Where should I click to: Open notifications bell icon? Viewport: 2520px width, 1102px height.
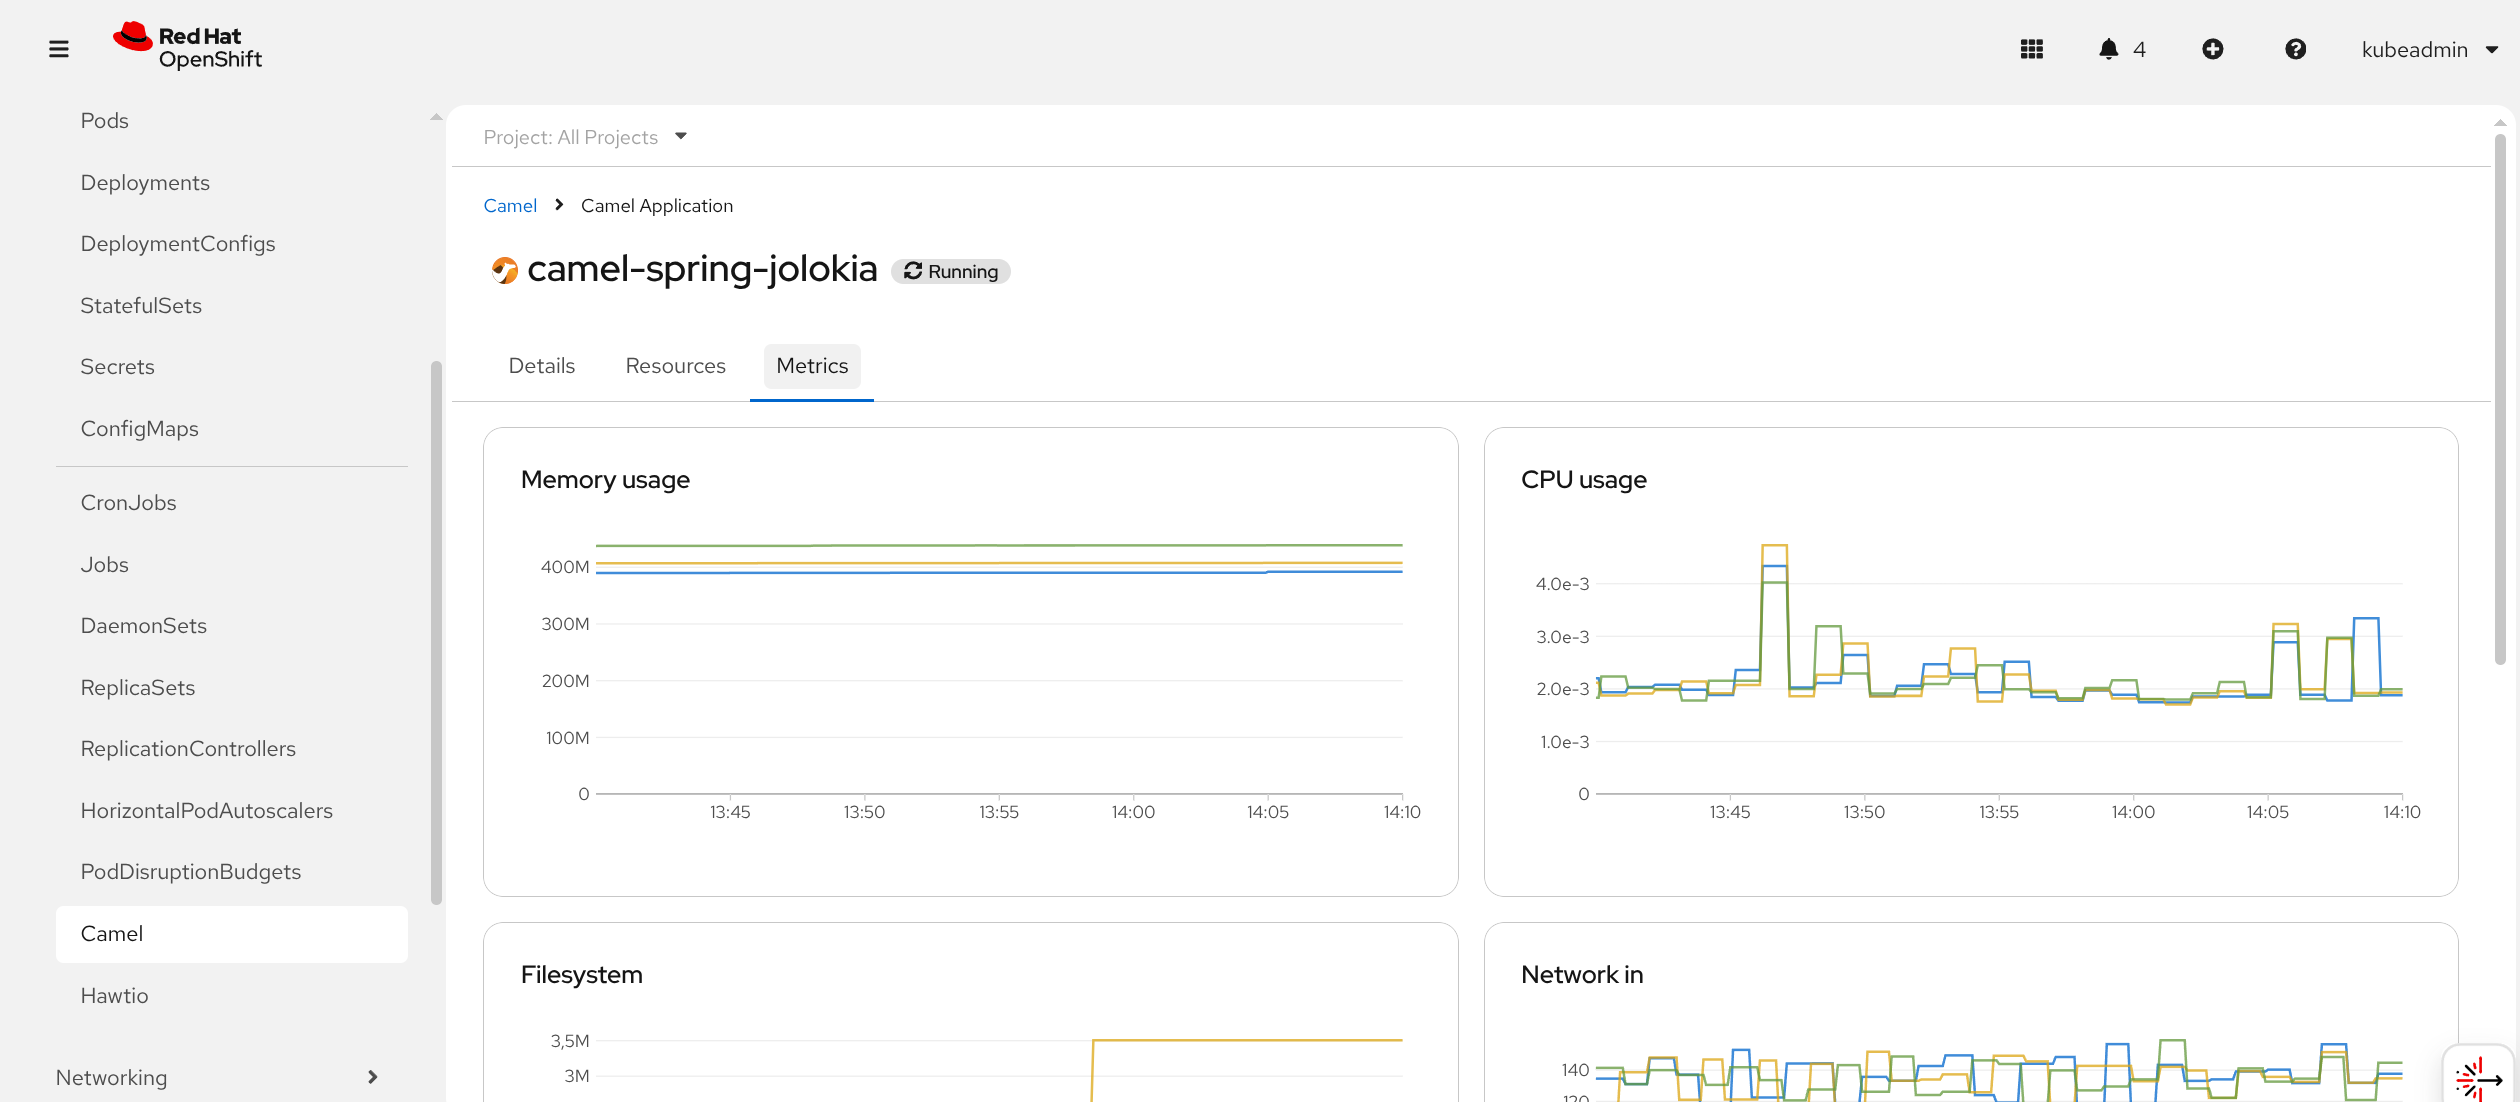[2109, 49]
